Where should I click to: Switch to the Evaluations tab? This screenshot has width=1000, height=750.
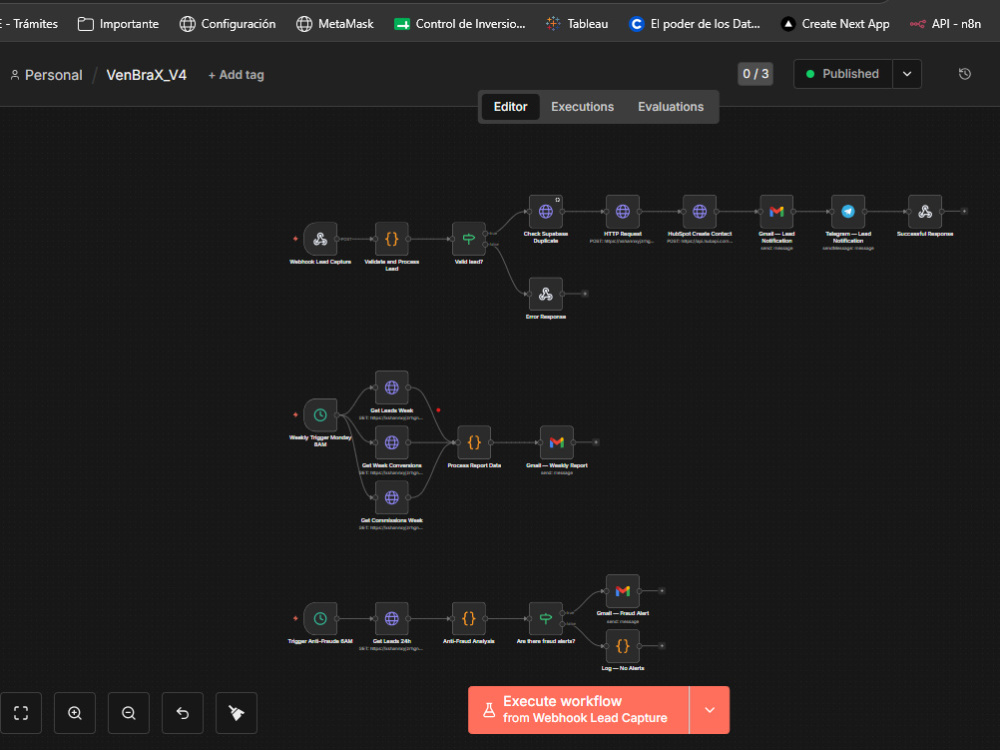point(671,107)
